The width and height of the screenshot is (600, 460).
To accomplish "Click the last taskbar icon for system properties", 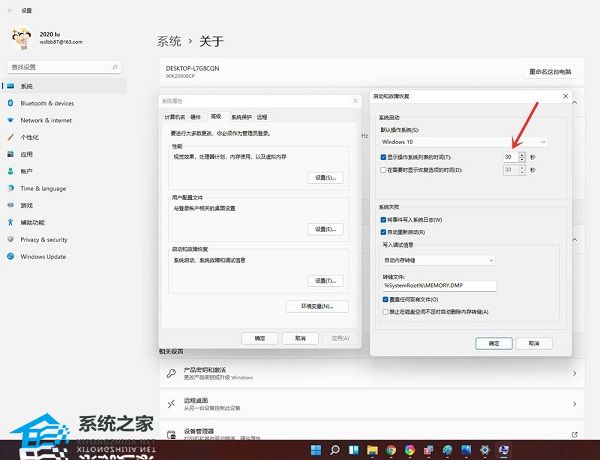I will pyautogui.click(x=504, y=450).
